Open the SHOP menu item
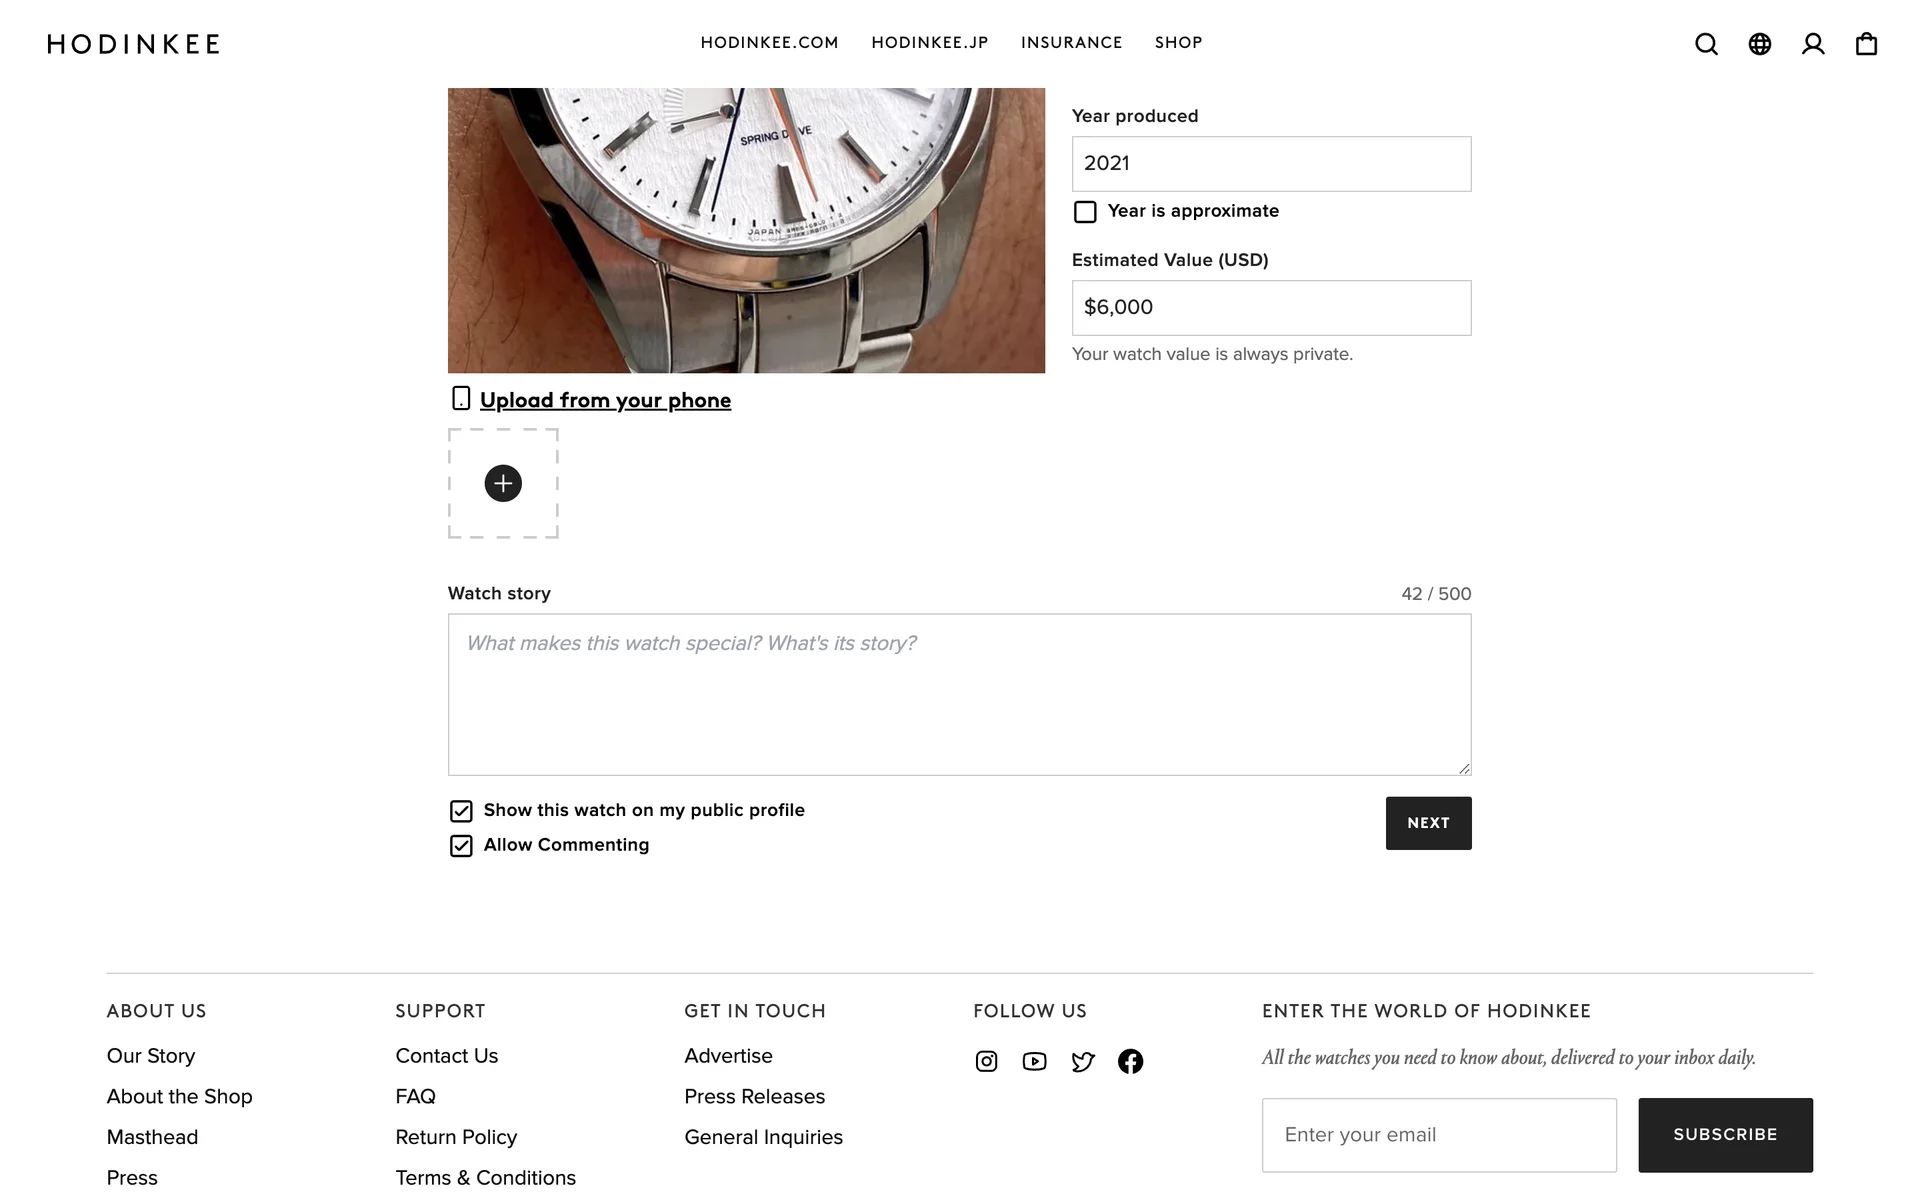 pos(1178,43)
